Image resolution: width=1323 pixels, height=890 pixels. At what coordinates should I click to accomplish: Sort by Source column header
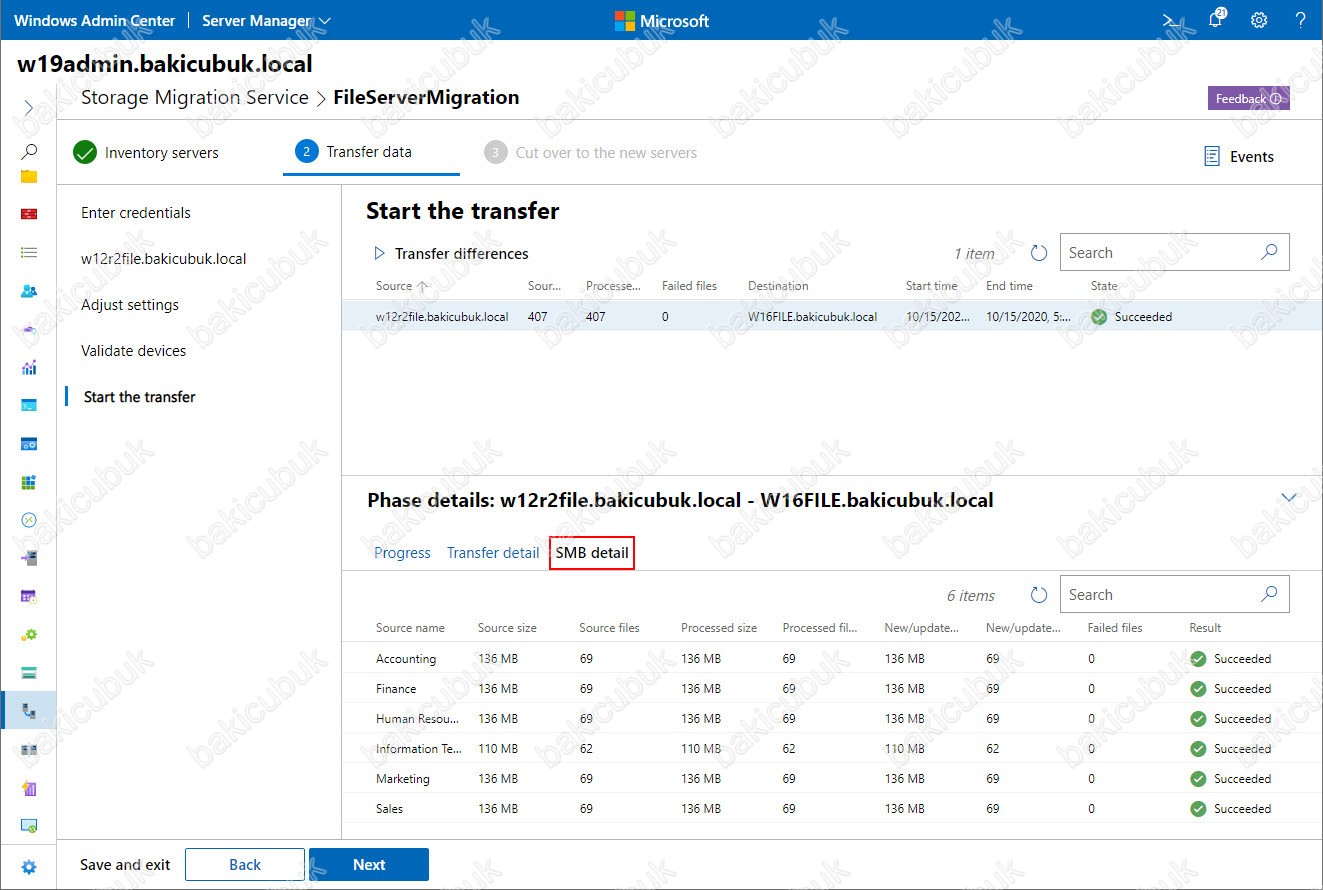tap(402, 286)
